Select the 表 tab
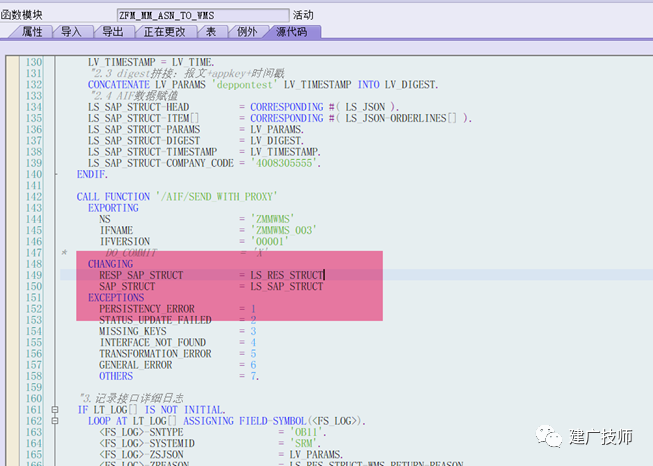 [x=211, y=32]
